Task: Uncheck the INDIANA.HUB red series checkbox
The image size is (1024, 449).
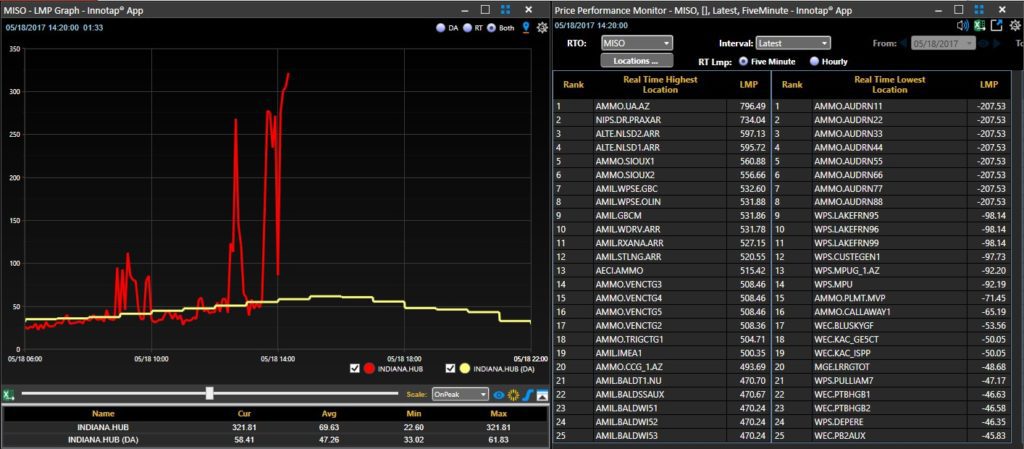Action: point(355,369)
